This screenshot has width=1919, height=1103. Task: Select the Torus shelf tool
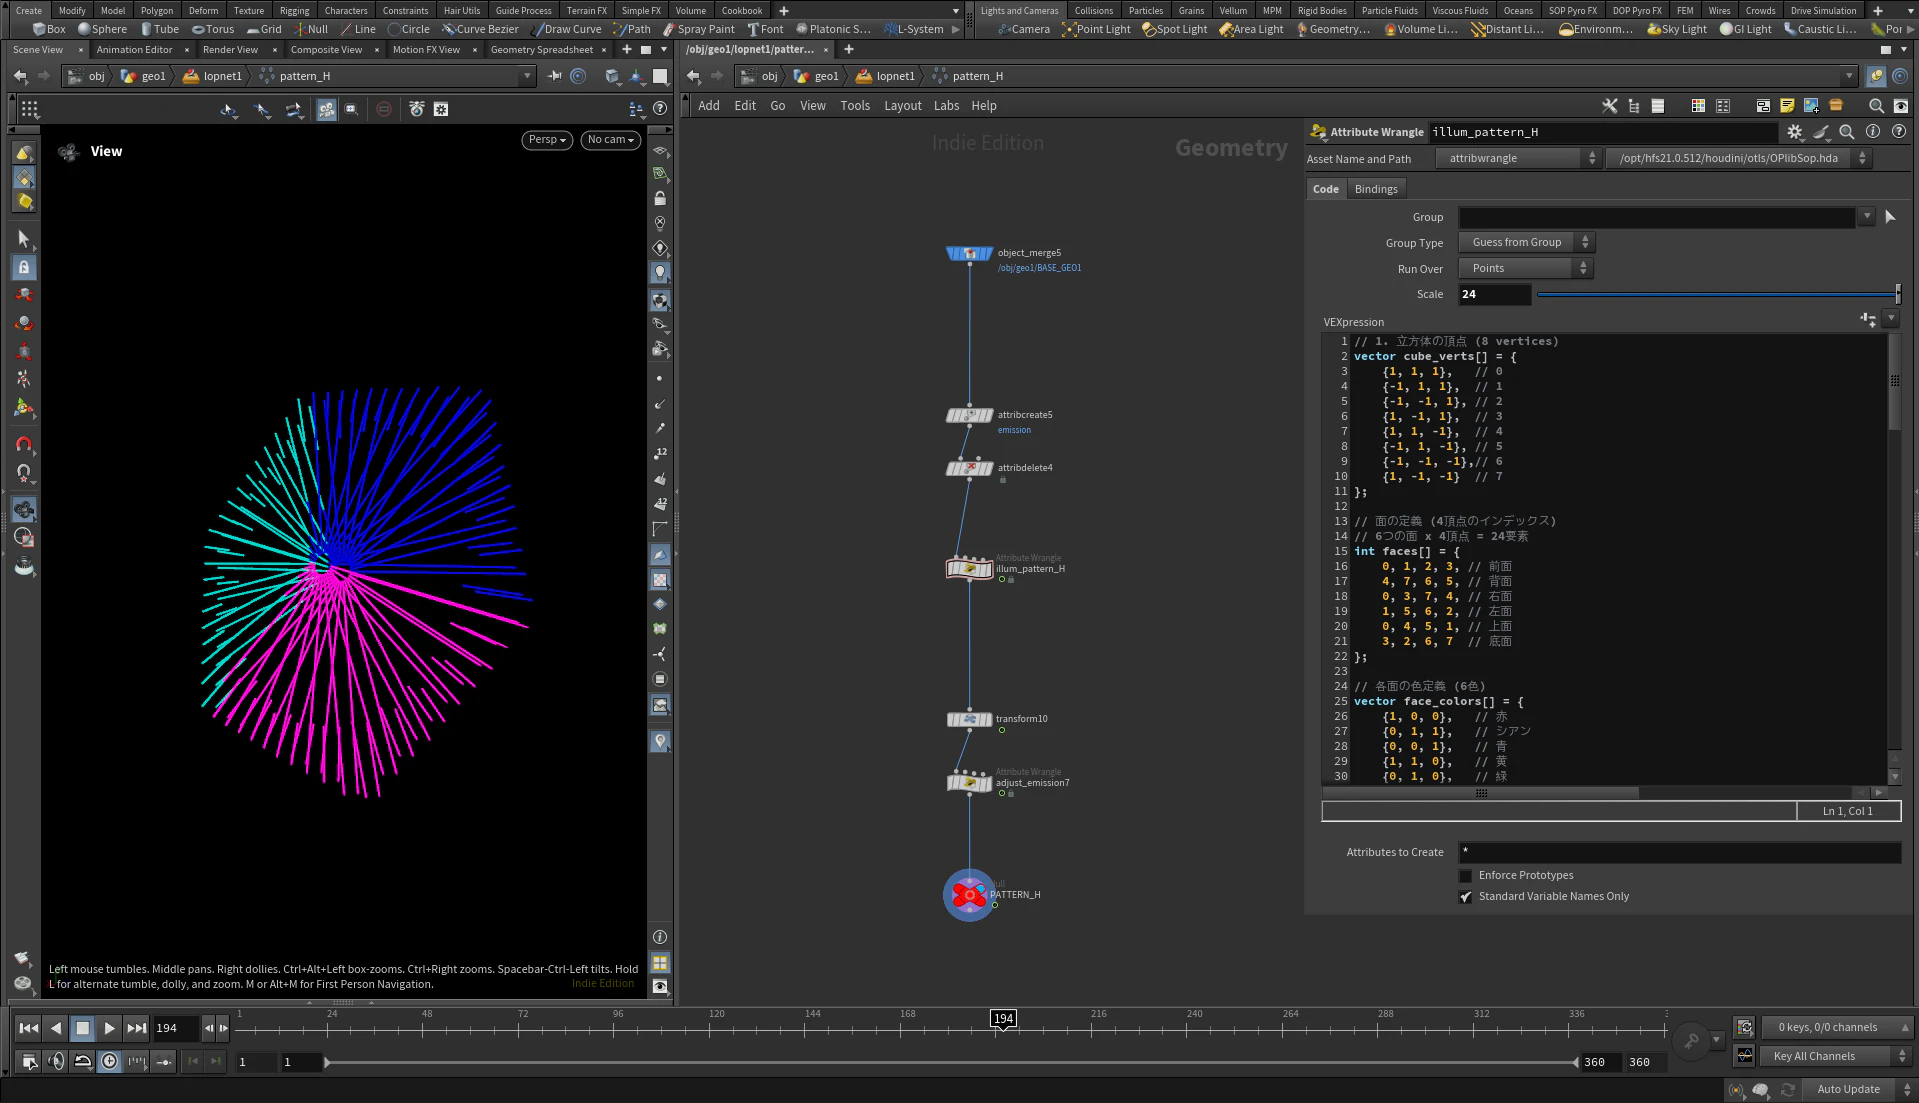point(212,29)
